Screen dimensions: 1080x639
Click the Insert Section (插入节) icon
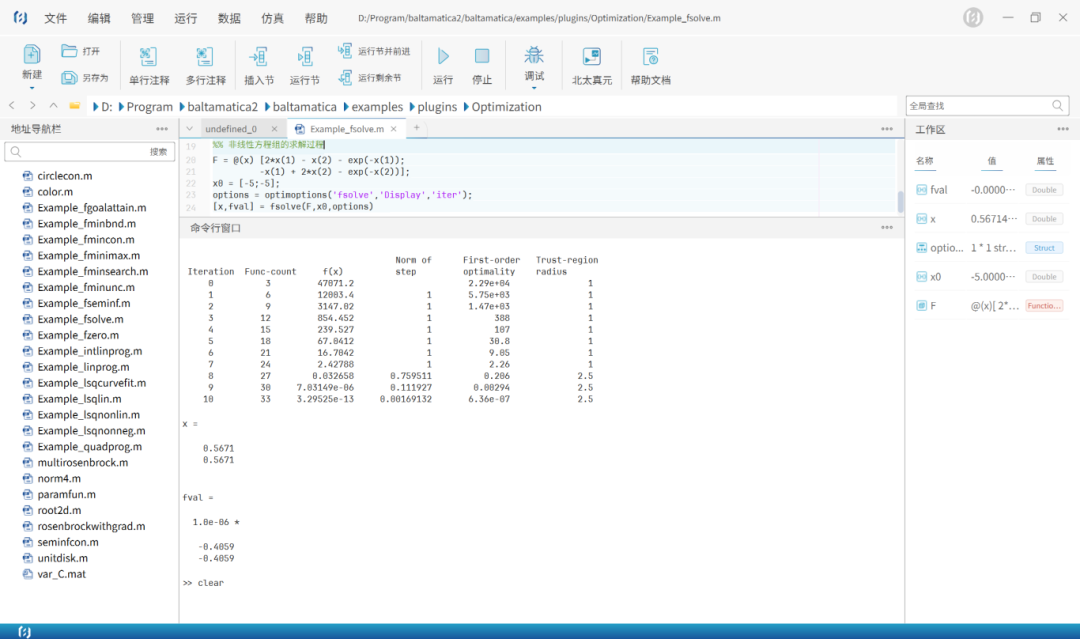tap(259, 57)
